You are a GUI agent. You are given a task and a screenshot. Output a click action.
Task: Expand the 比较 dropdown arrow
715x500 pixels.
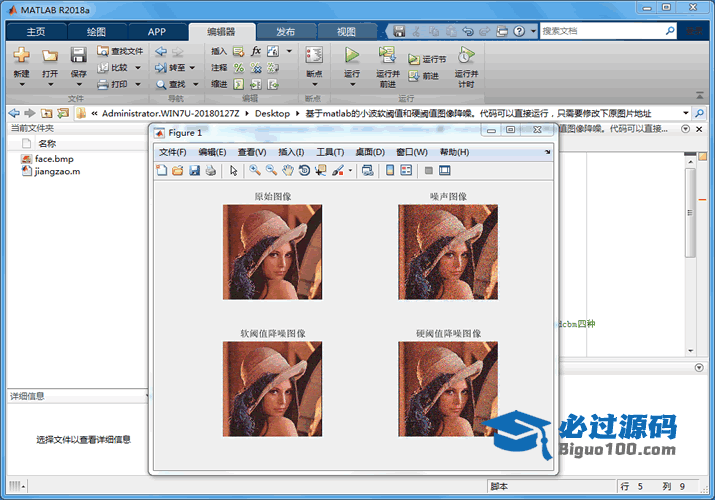click(138, 68)
